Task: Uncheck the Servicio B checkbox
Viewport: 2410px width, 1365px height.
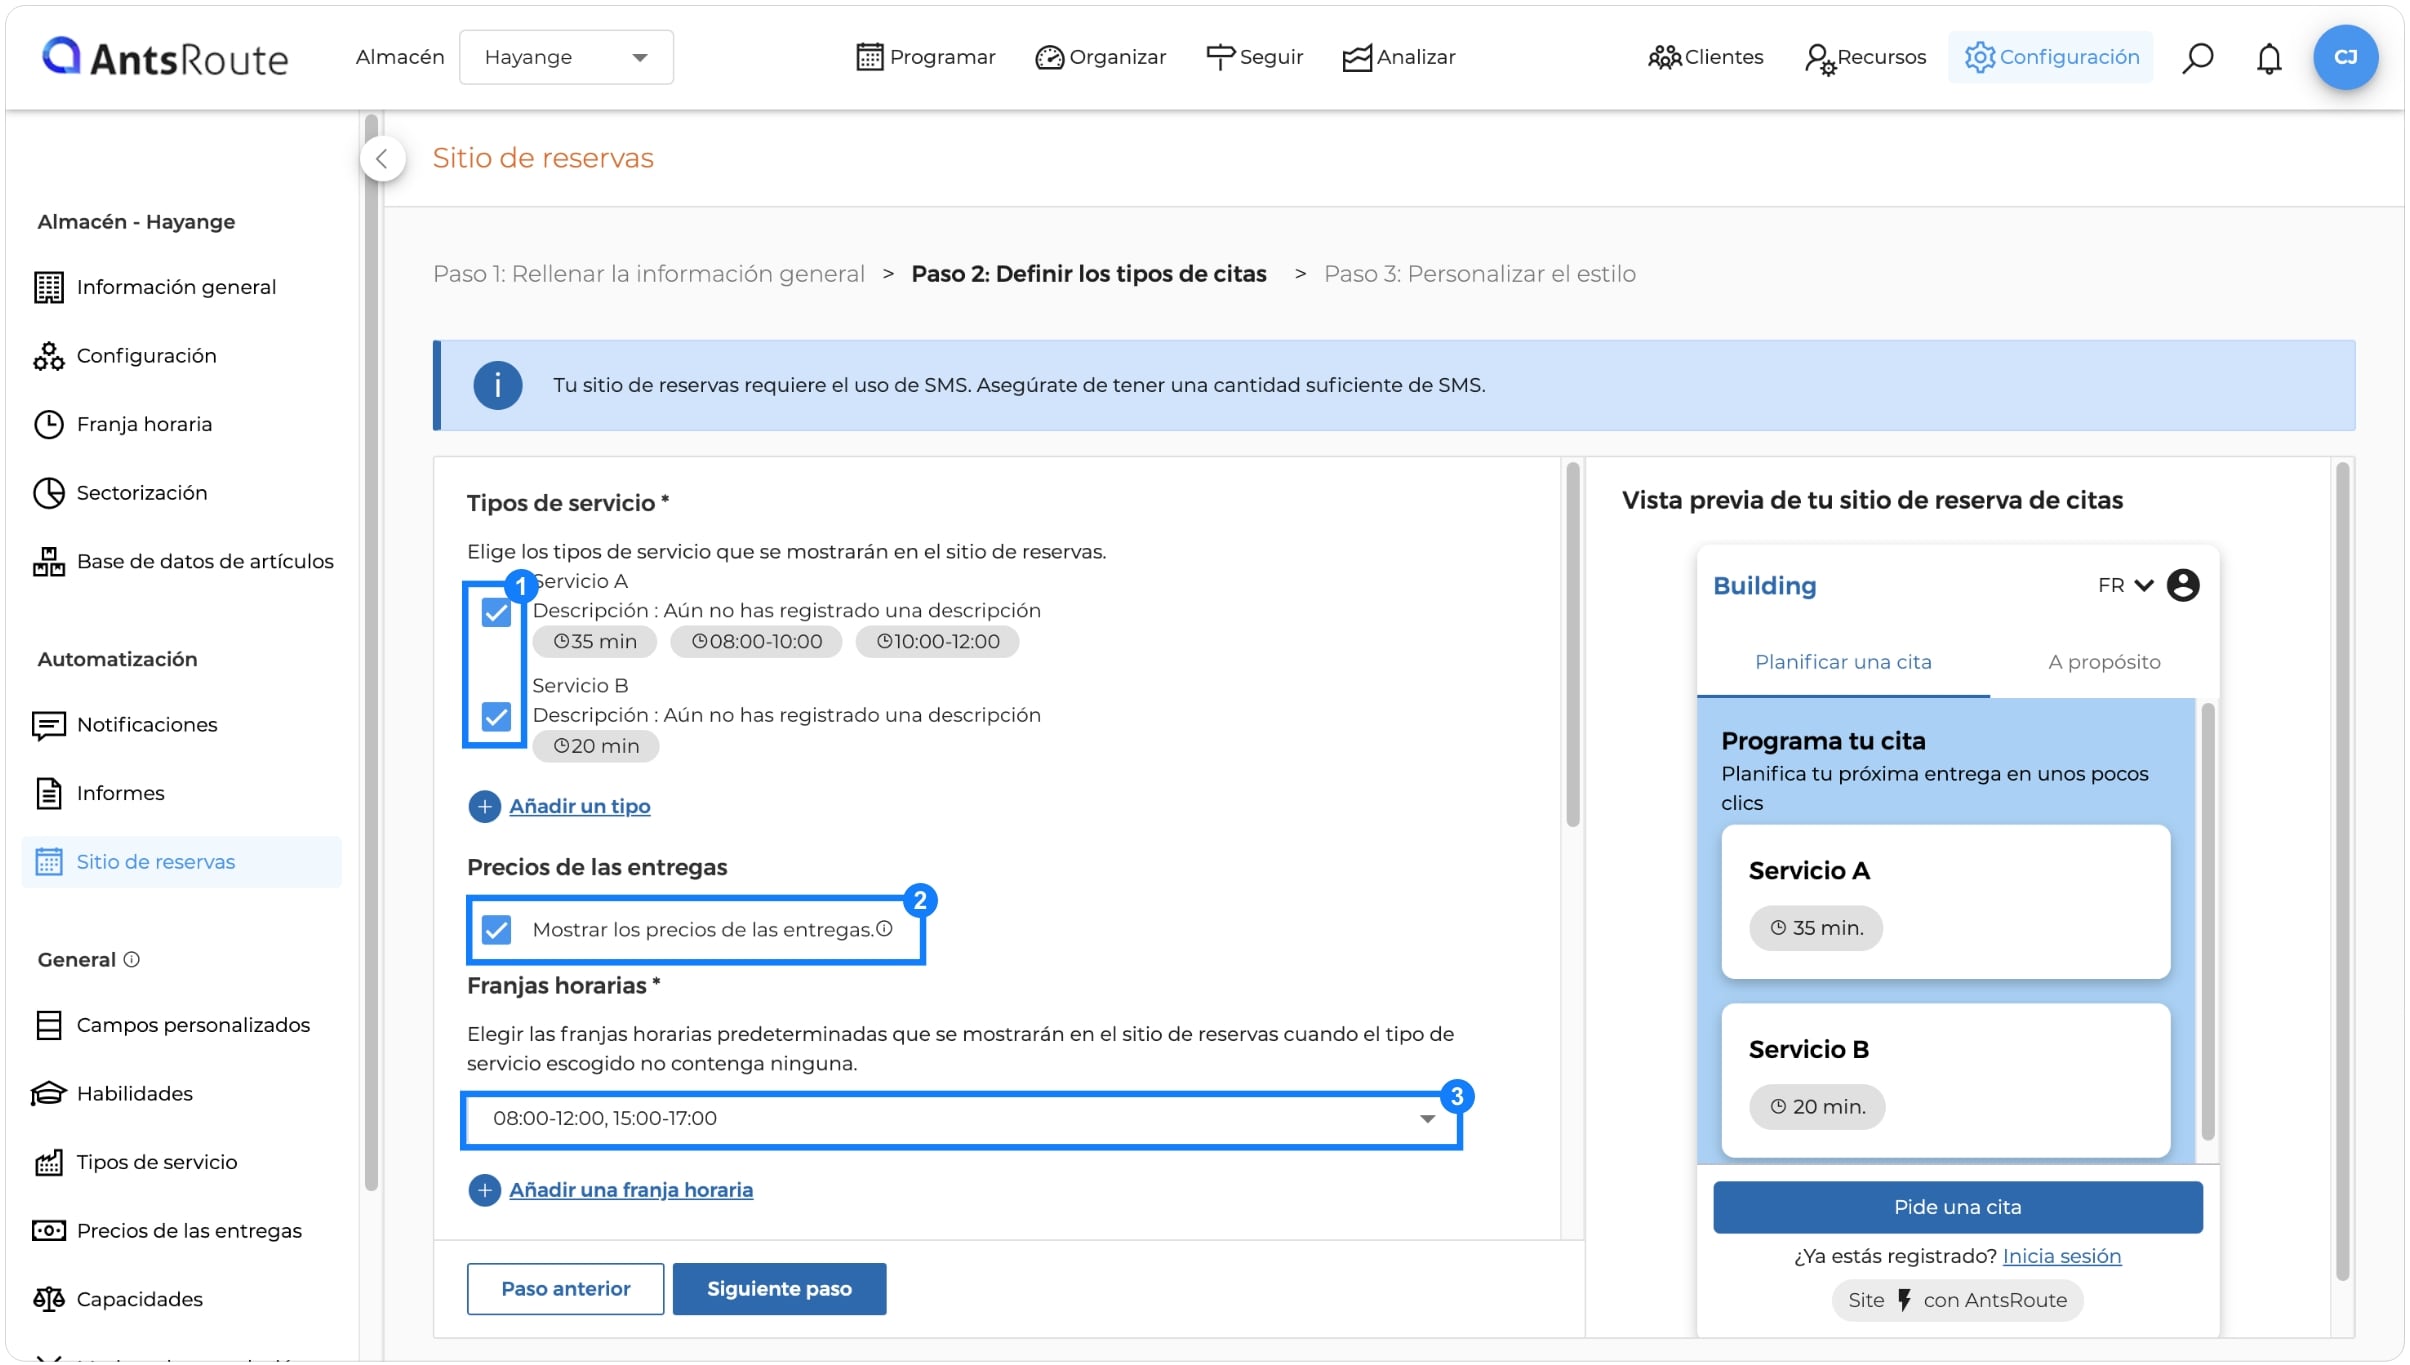Action: point(496,716)
